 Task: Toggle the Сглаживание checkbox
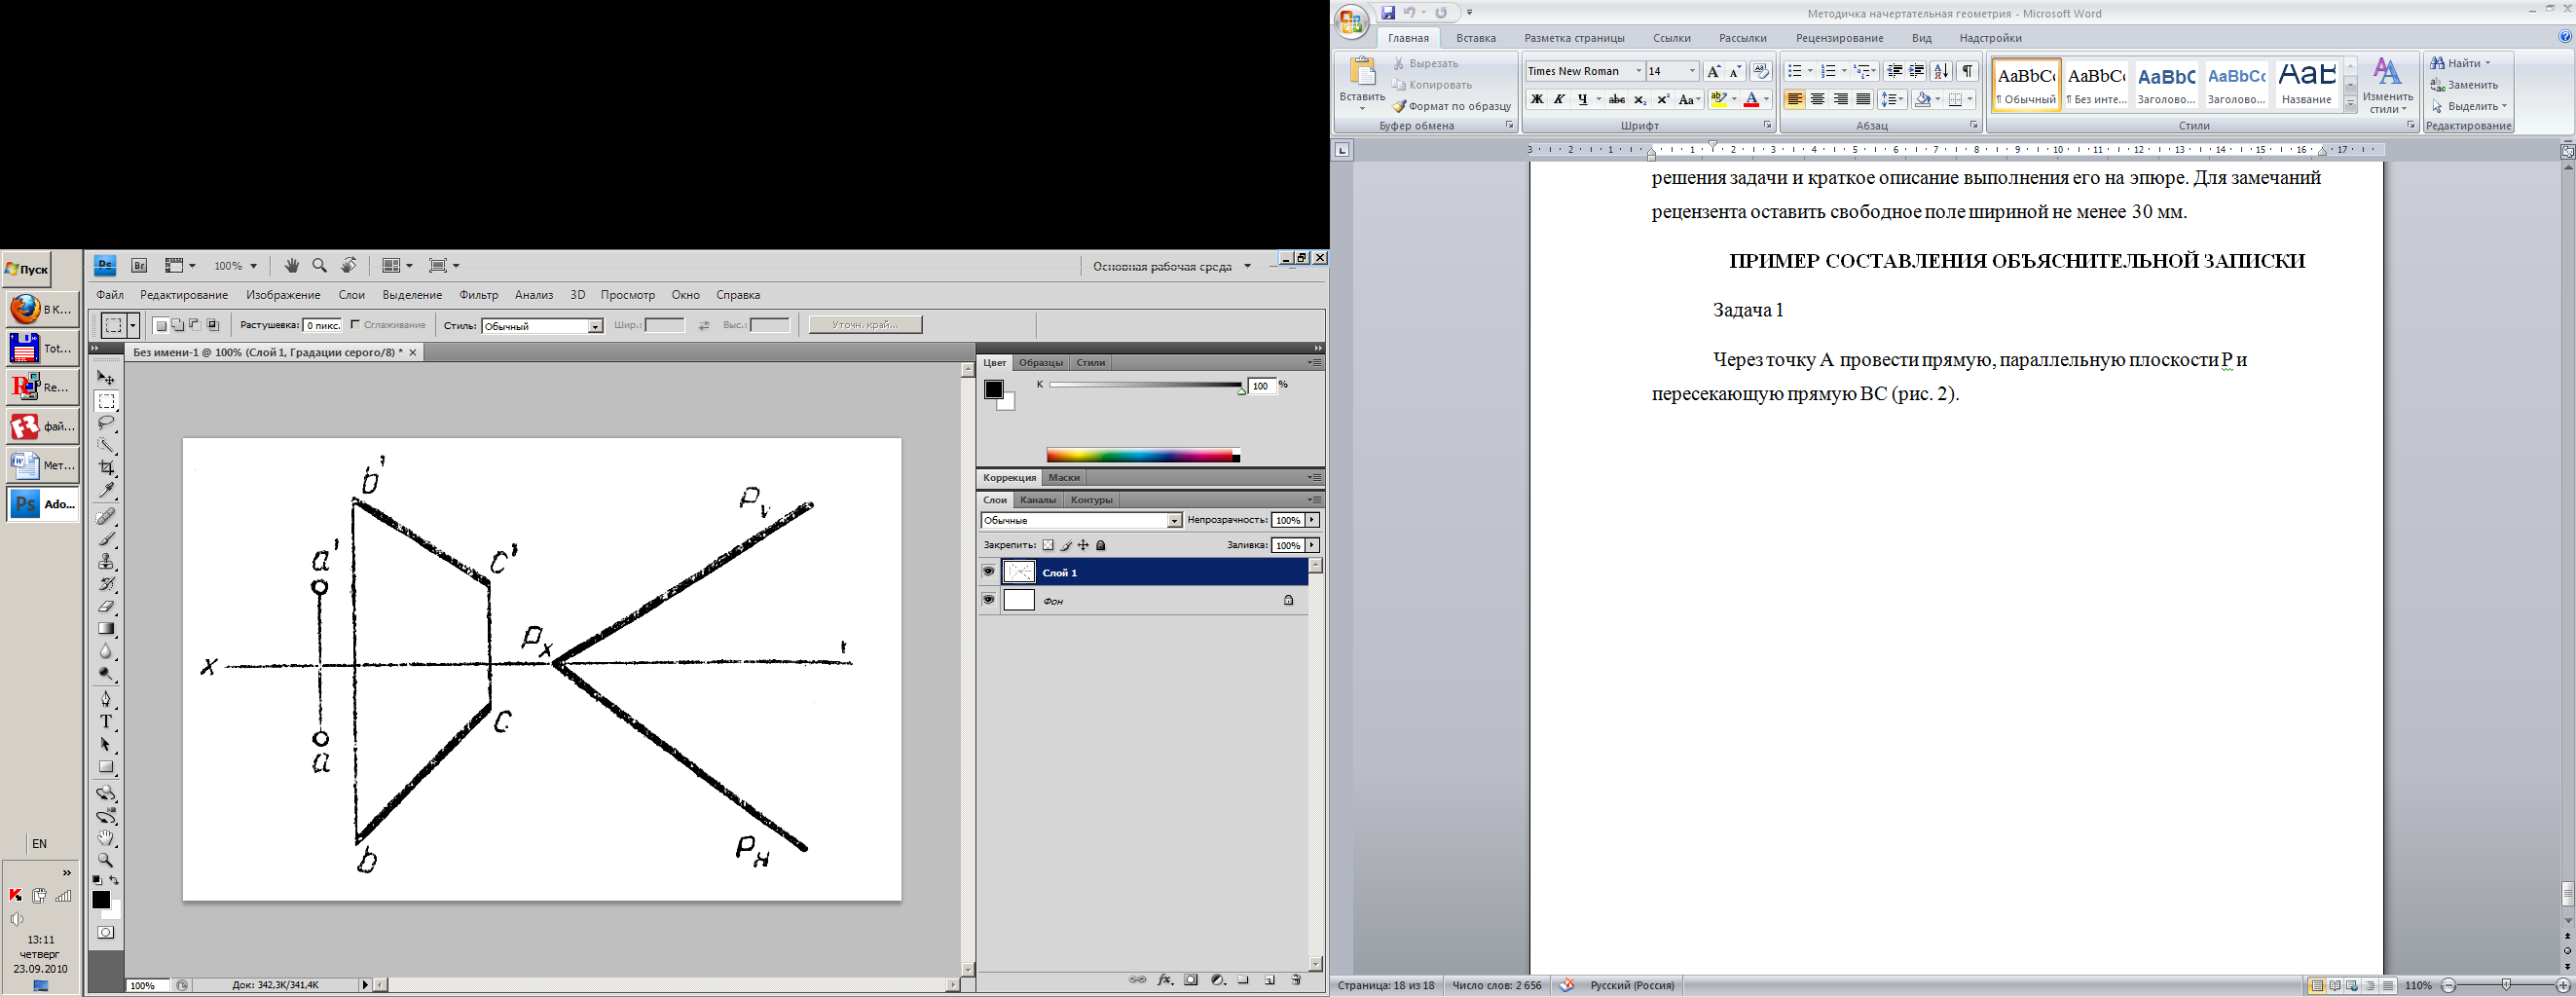coord(356,325)
